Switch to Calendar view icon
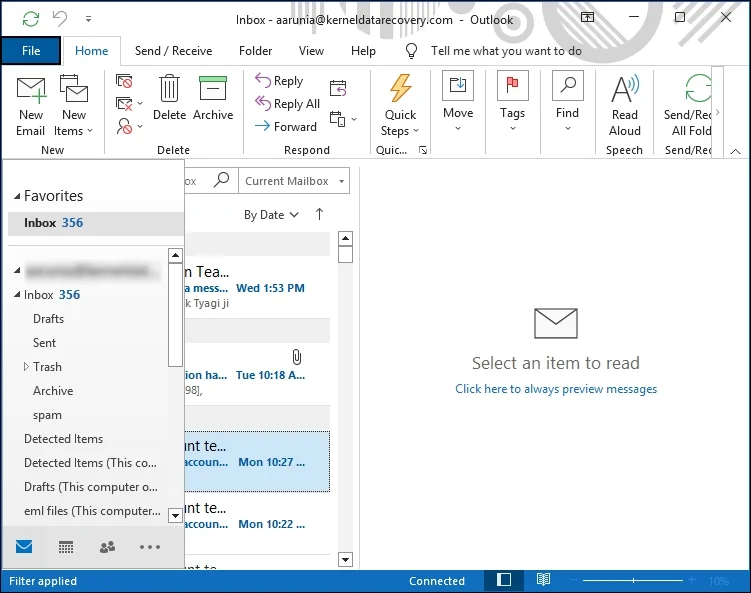The width and height of the screenshot is (751, 593). pos(66,547)
